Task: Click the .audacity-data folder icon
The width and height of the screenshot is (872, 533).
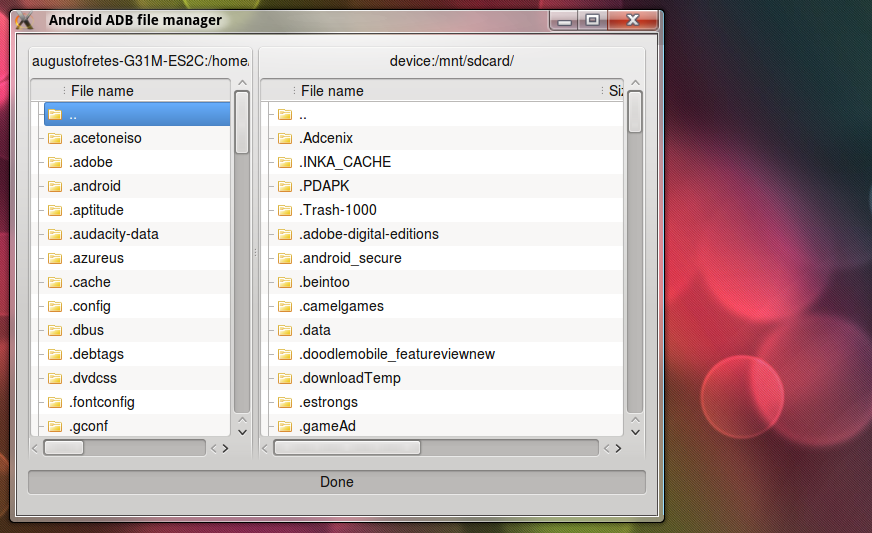Action: click(54, 234)
